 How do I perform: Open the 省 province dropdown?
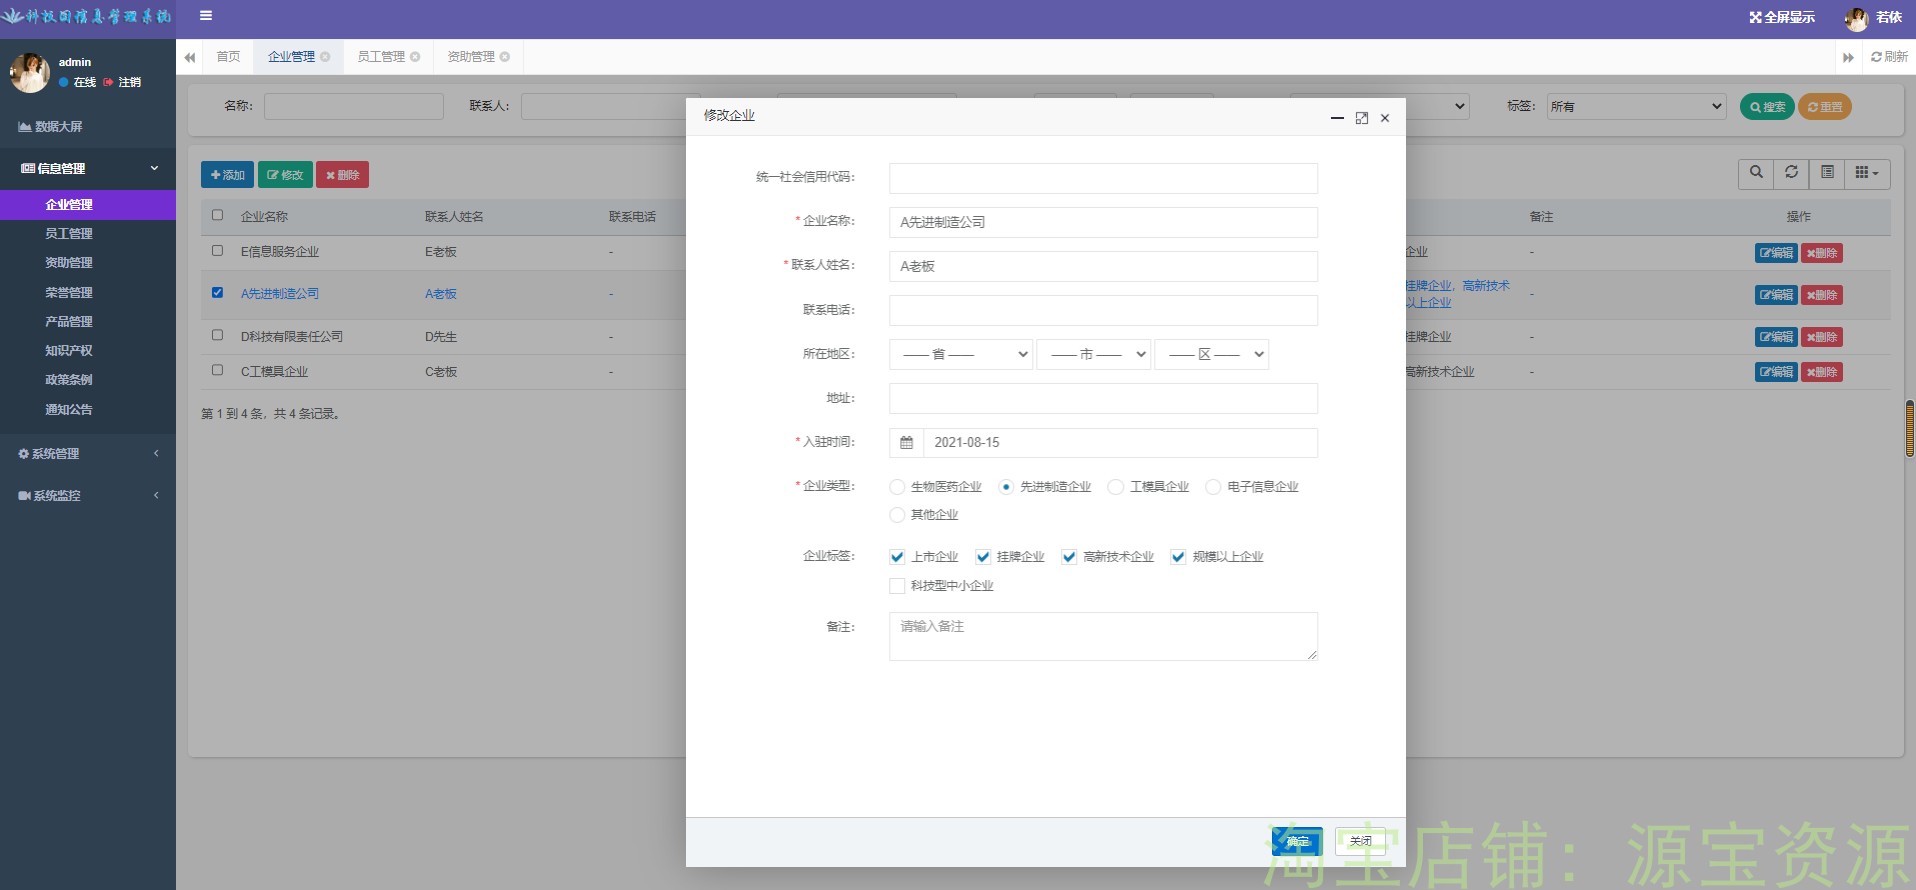pos(961,354)
